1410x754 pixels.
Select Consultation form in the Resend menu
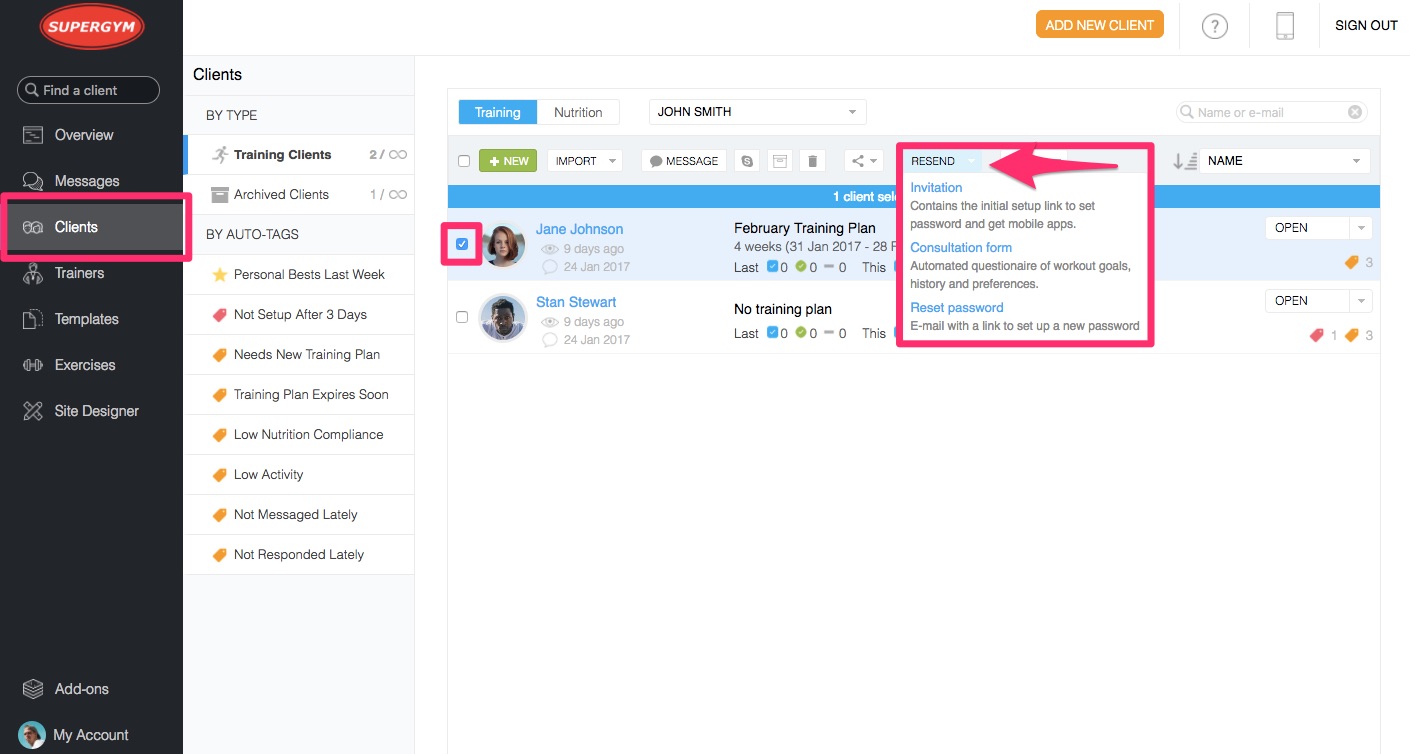tap(961, 248)
